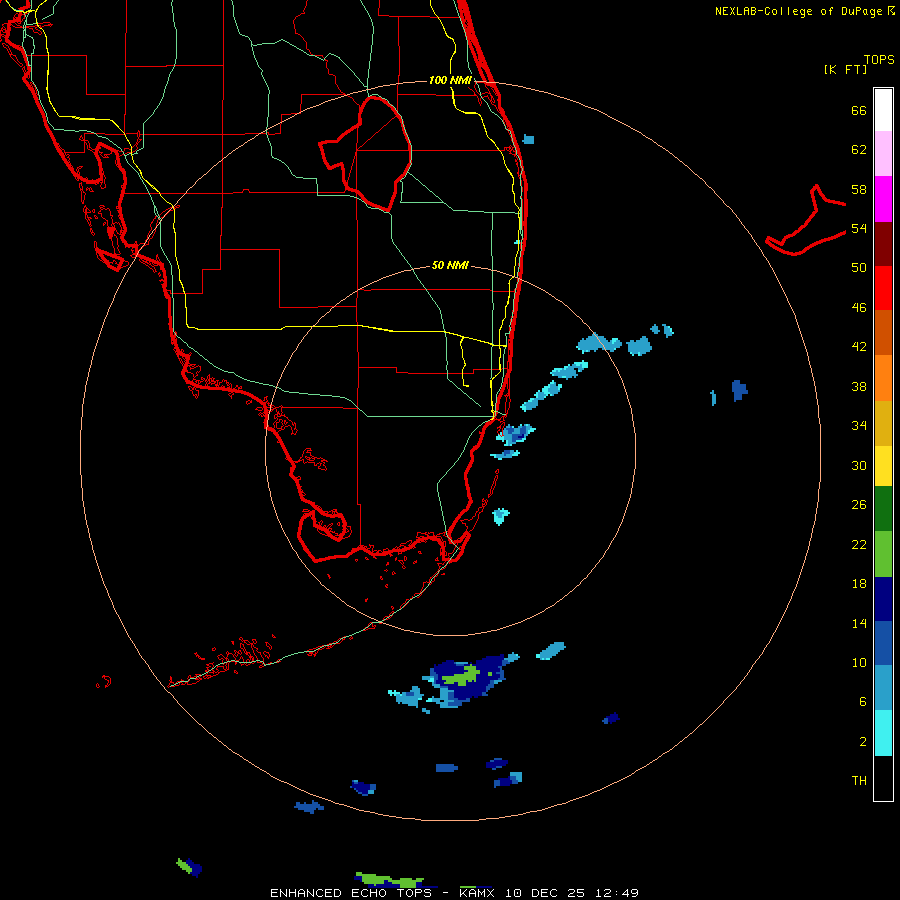Click the K FT units label

845,69
